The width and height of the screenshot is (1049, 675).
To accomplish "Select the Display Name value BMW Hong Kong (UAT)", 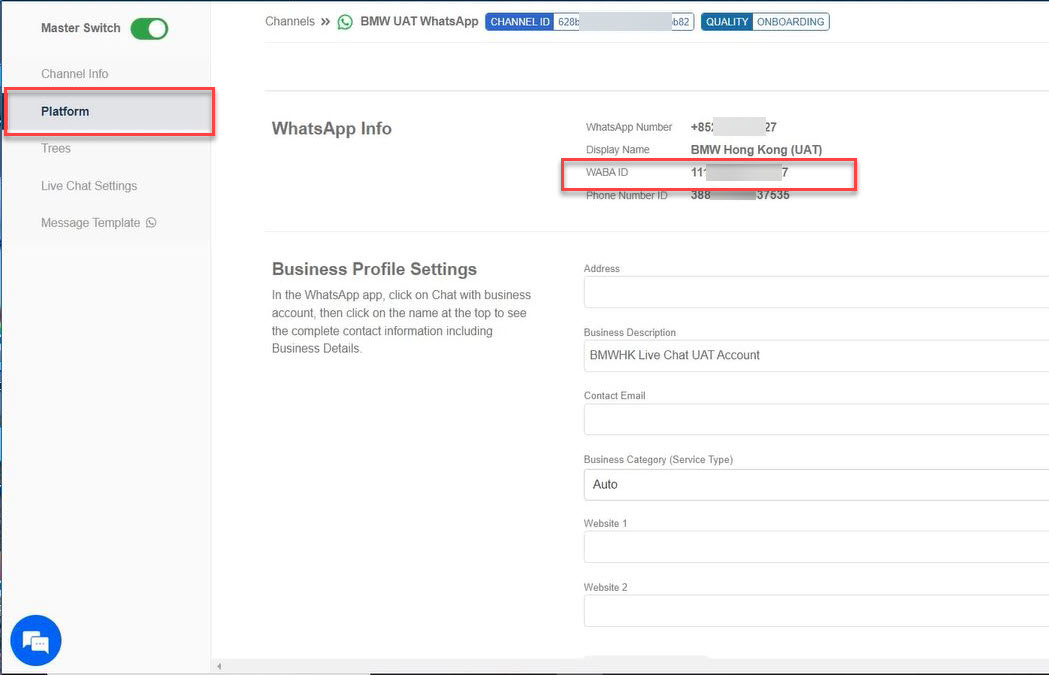I will pyautogui.click(x=756, y=150).
